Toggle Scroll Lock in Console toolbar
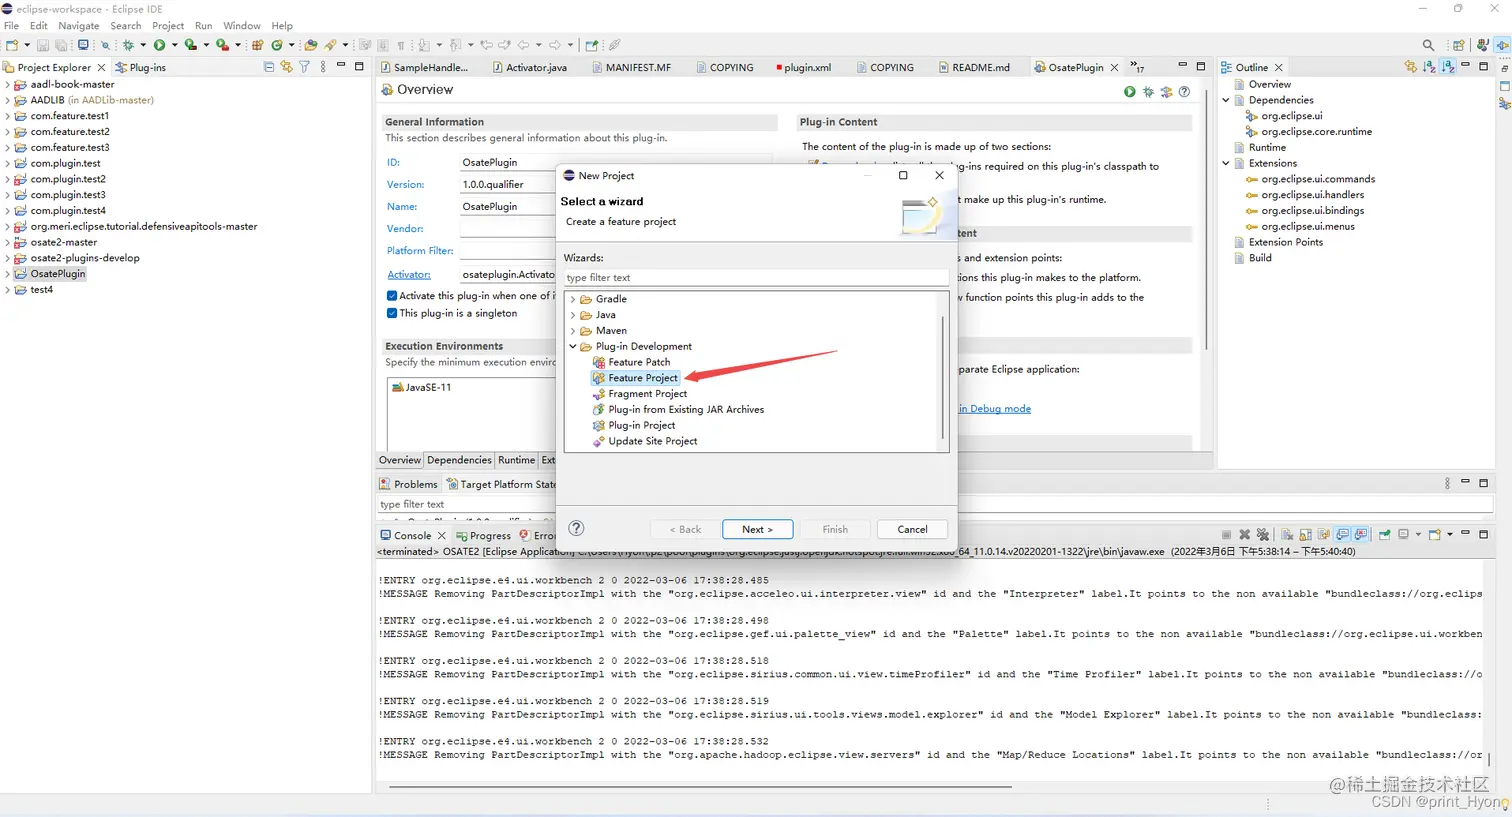 (1306, 535)
